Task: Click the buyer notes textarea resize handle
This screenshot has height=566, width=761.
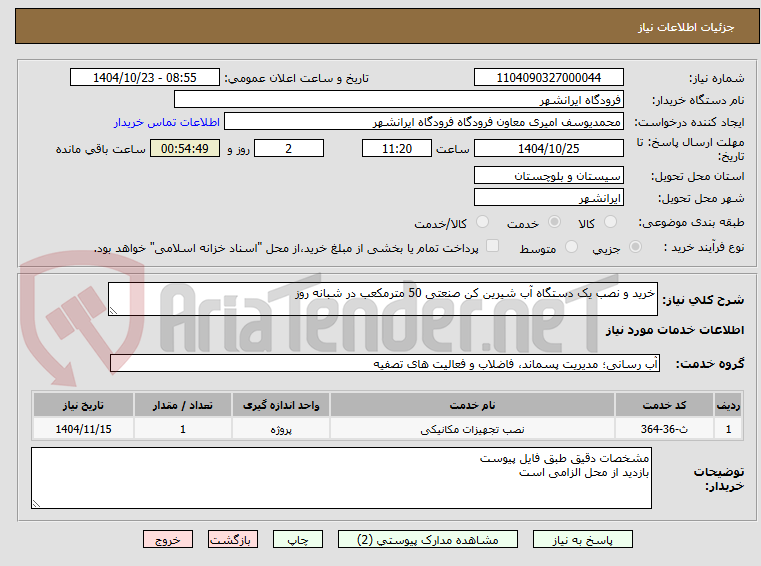Action: coord(36,504)
